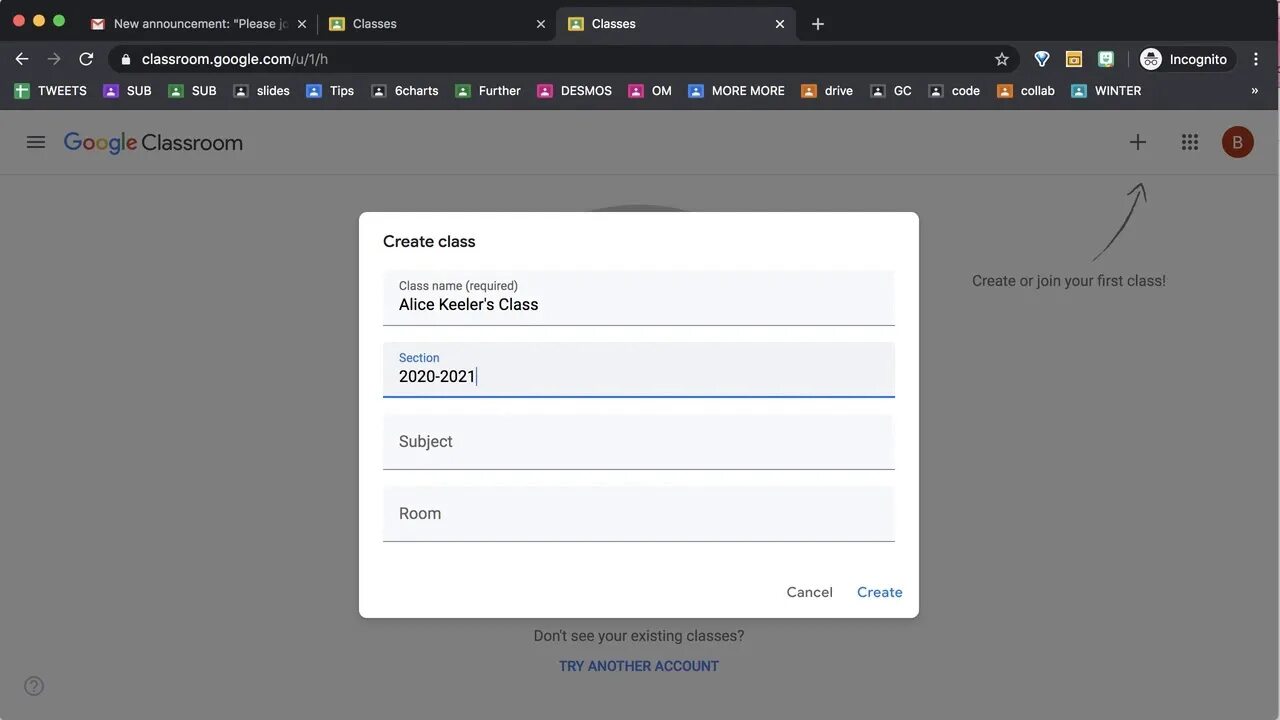This screenshot has height=720, width=1280.
Task: Open the Further bookmark
Action: (488, 91)
